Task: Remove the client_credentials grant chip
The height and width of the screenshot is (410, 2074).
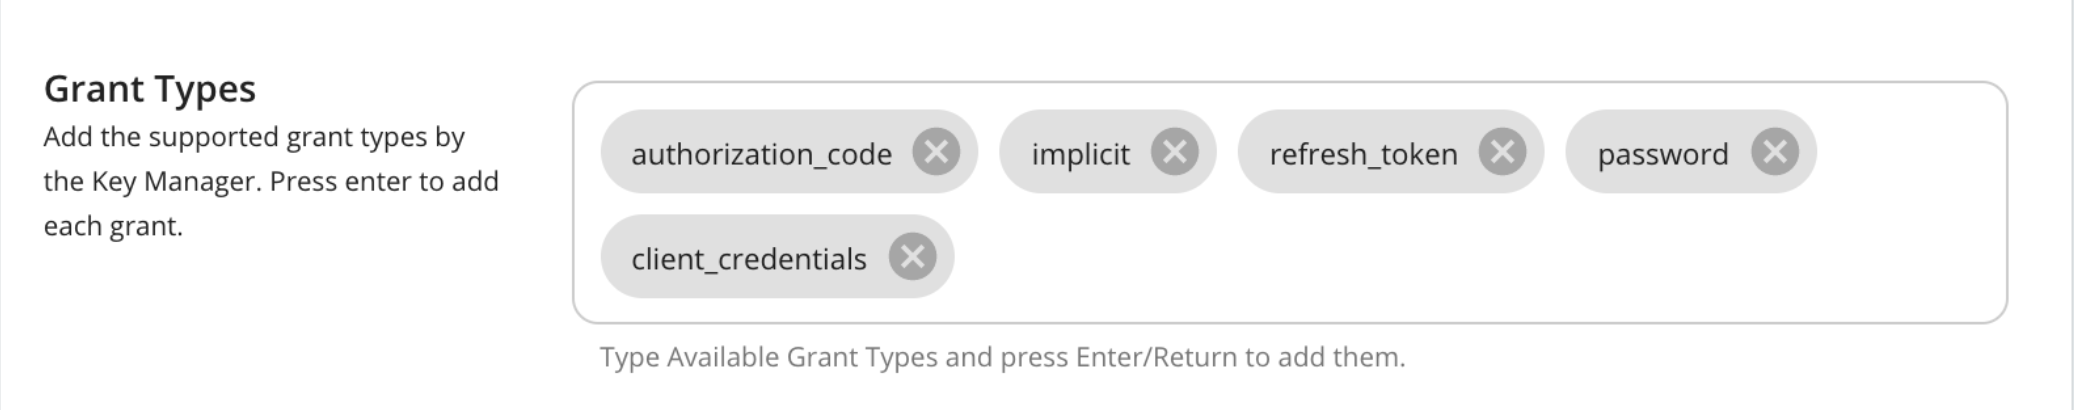Action: coord(912,257)
